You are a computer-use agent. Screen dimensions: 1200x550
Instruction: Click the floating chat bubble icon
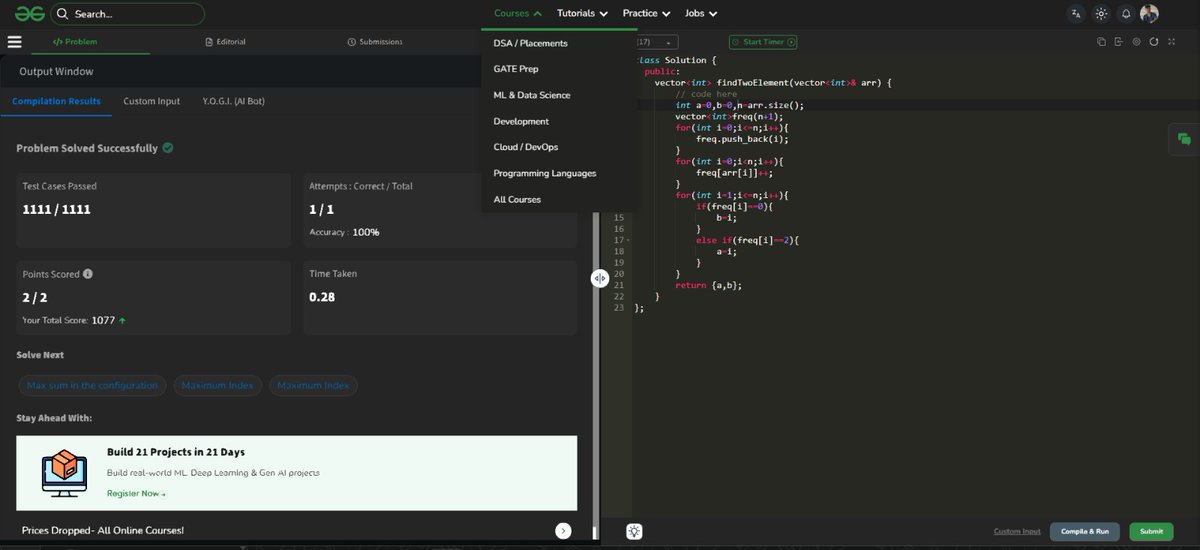point(1184,140)
